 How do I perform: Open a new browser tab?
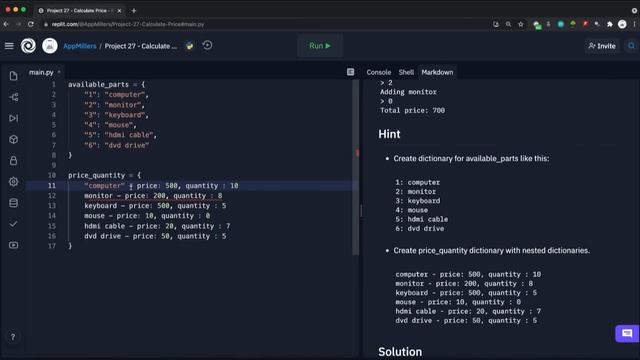pyautogui.click(x=134, y=11)
